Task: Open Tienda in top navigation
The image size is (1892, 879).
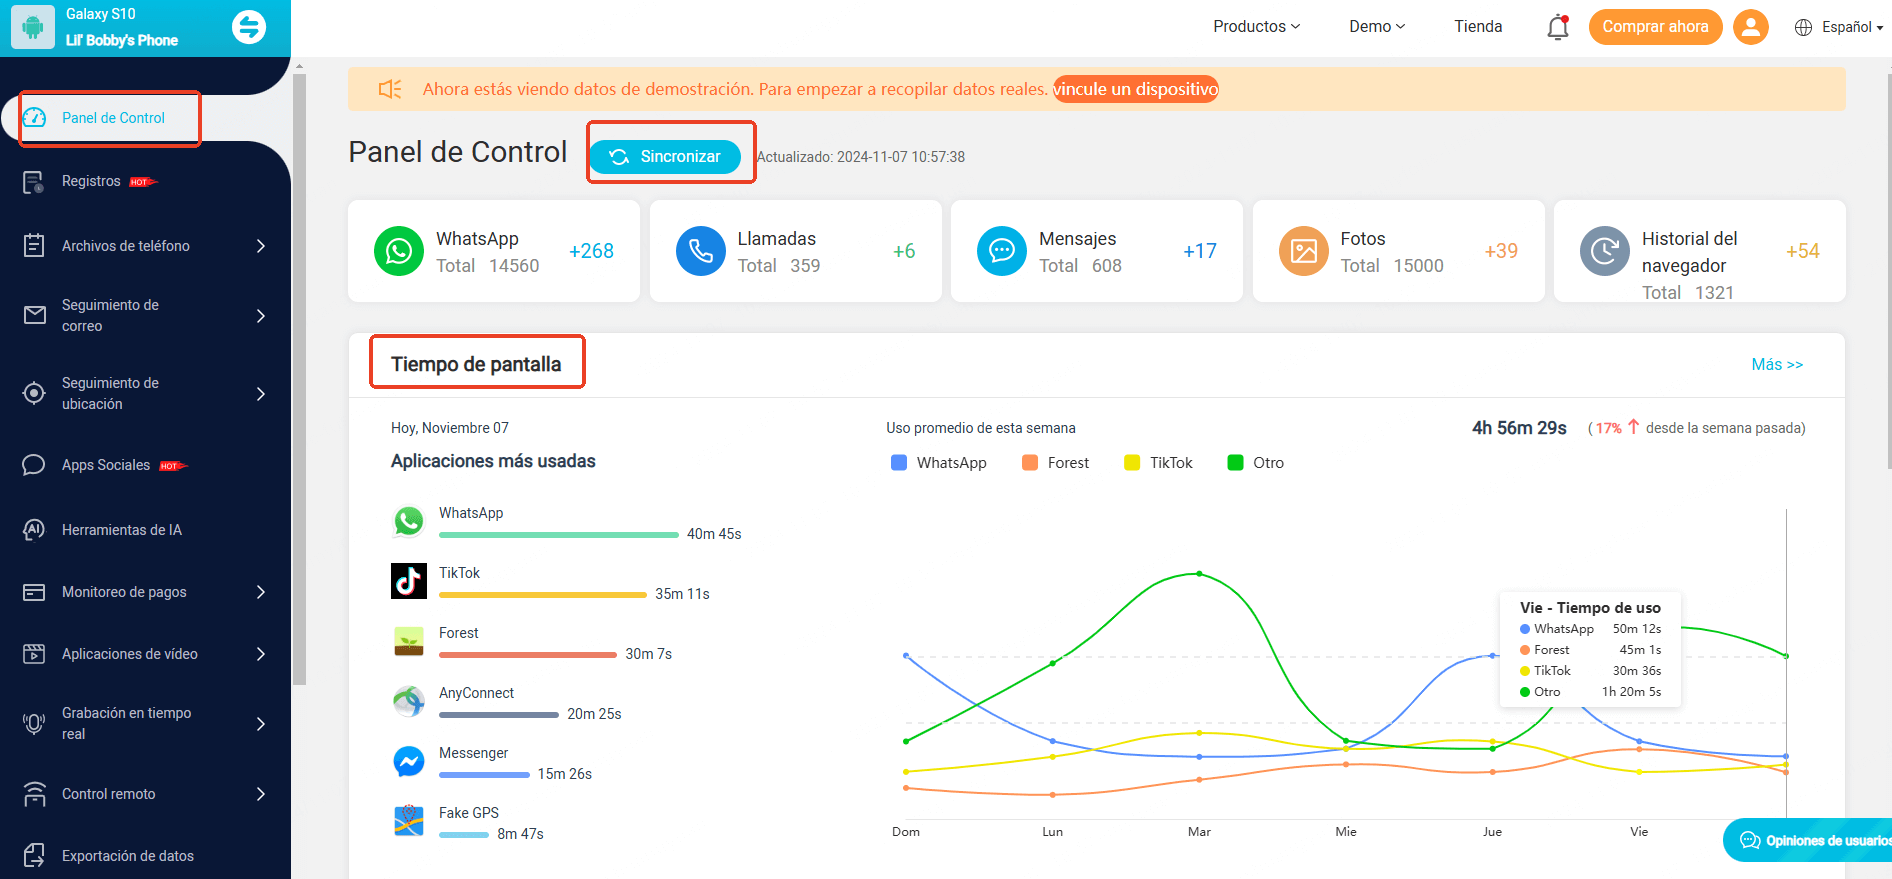Action: tap(1478, 27)
